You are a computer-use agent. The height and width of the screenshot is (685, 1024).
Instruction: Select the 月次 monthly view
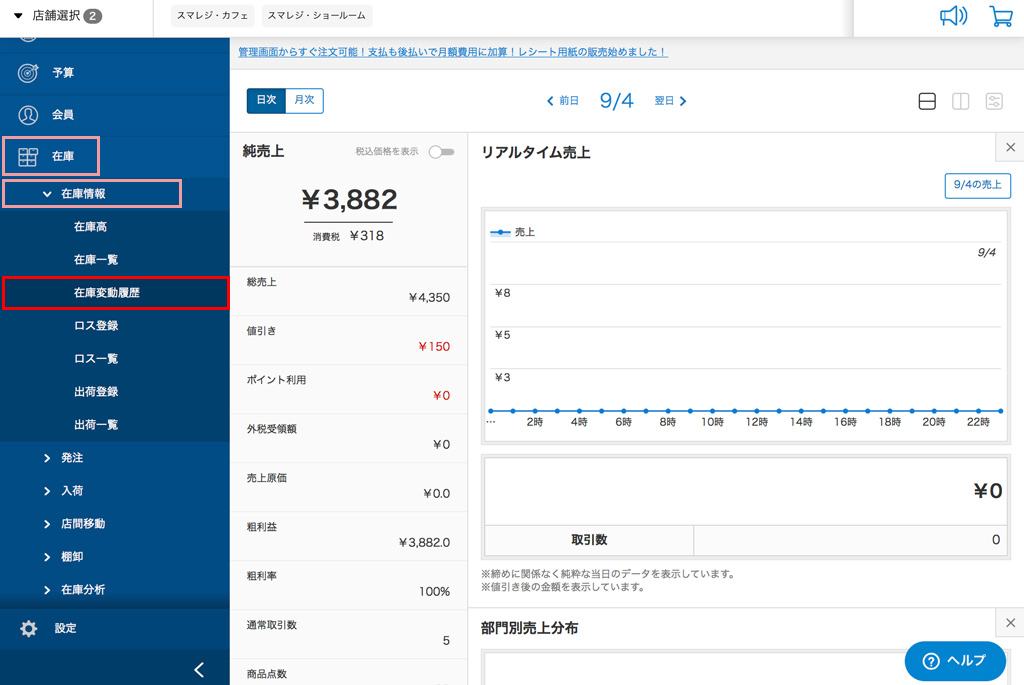(304, 100)
